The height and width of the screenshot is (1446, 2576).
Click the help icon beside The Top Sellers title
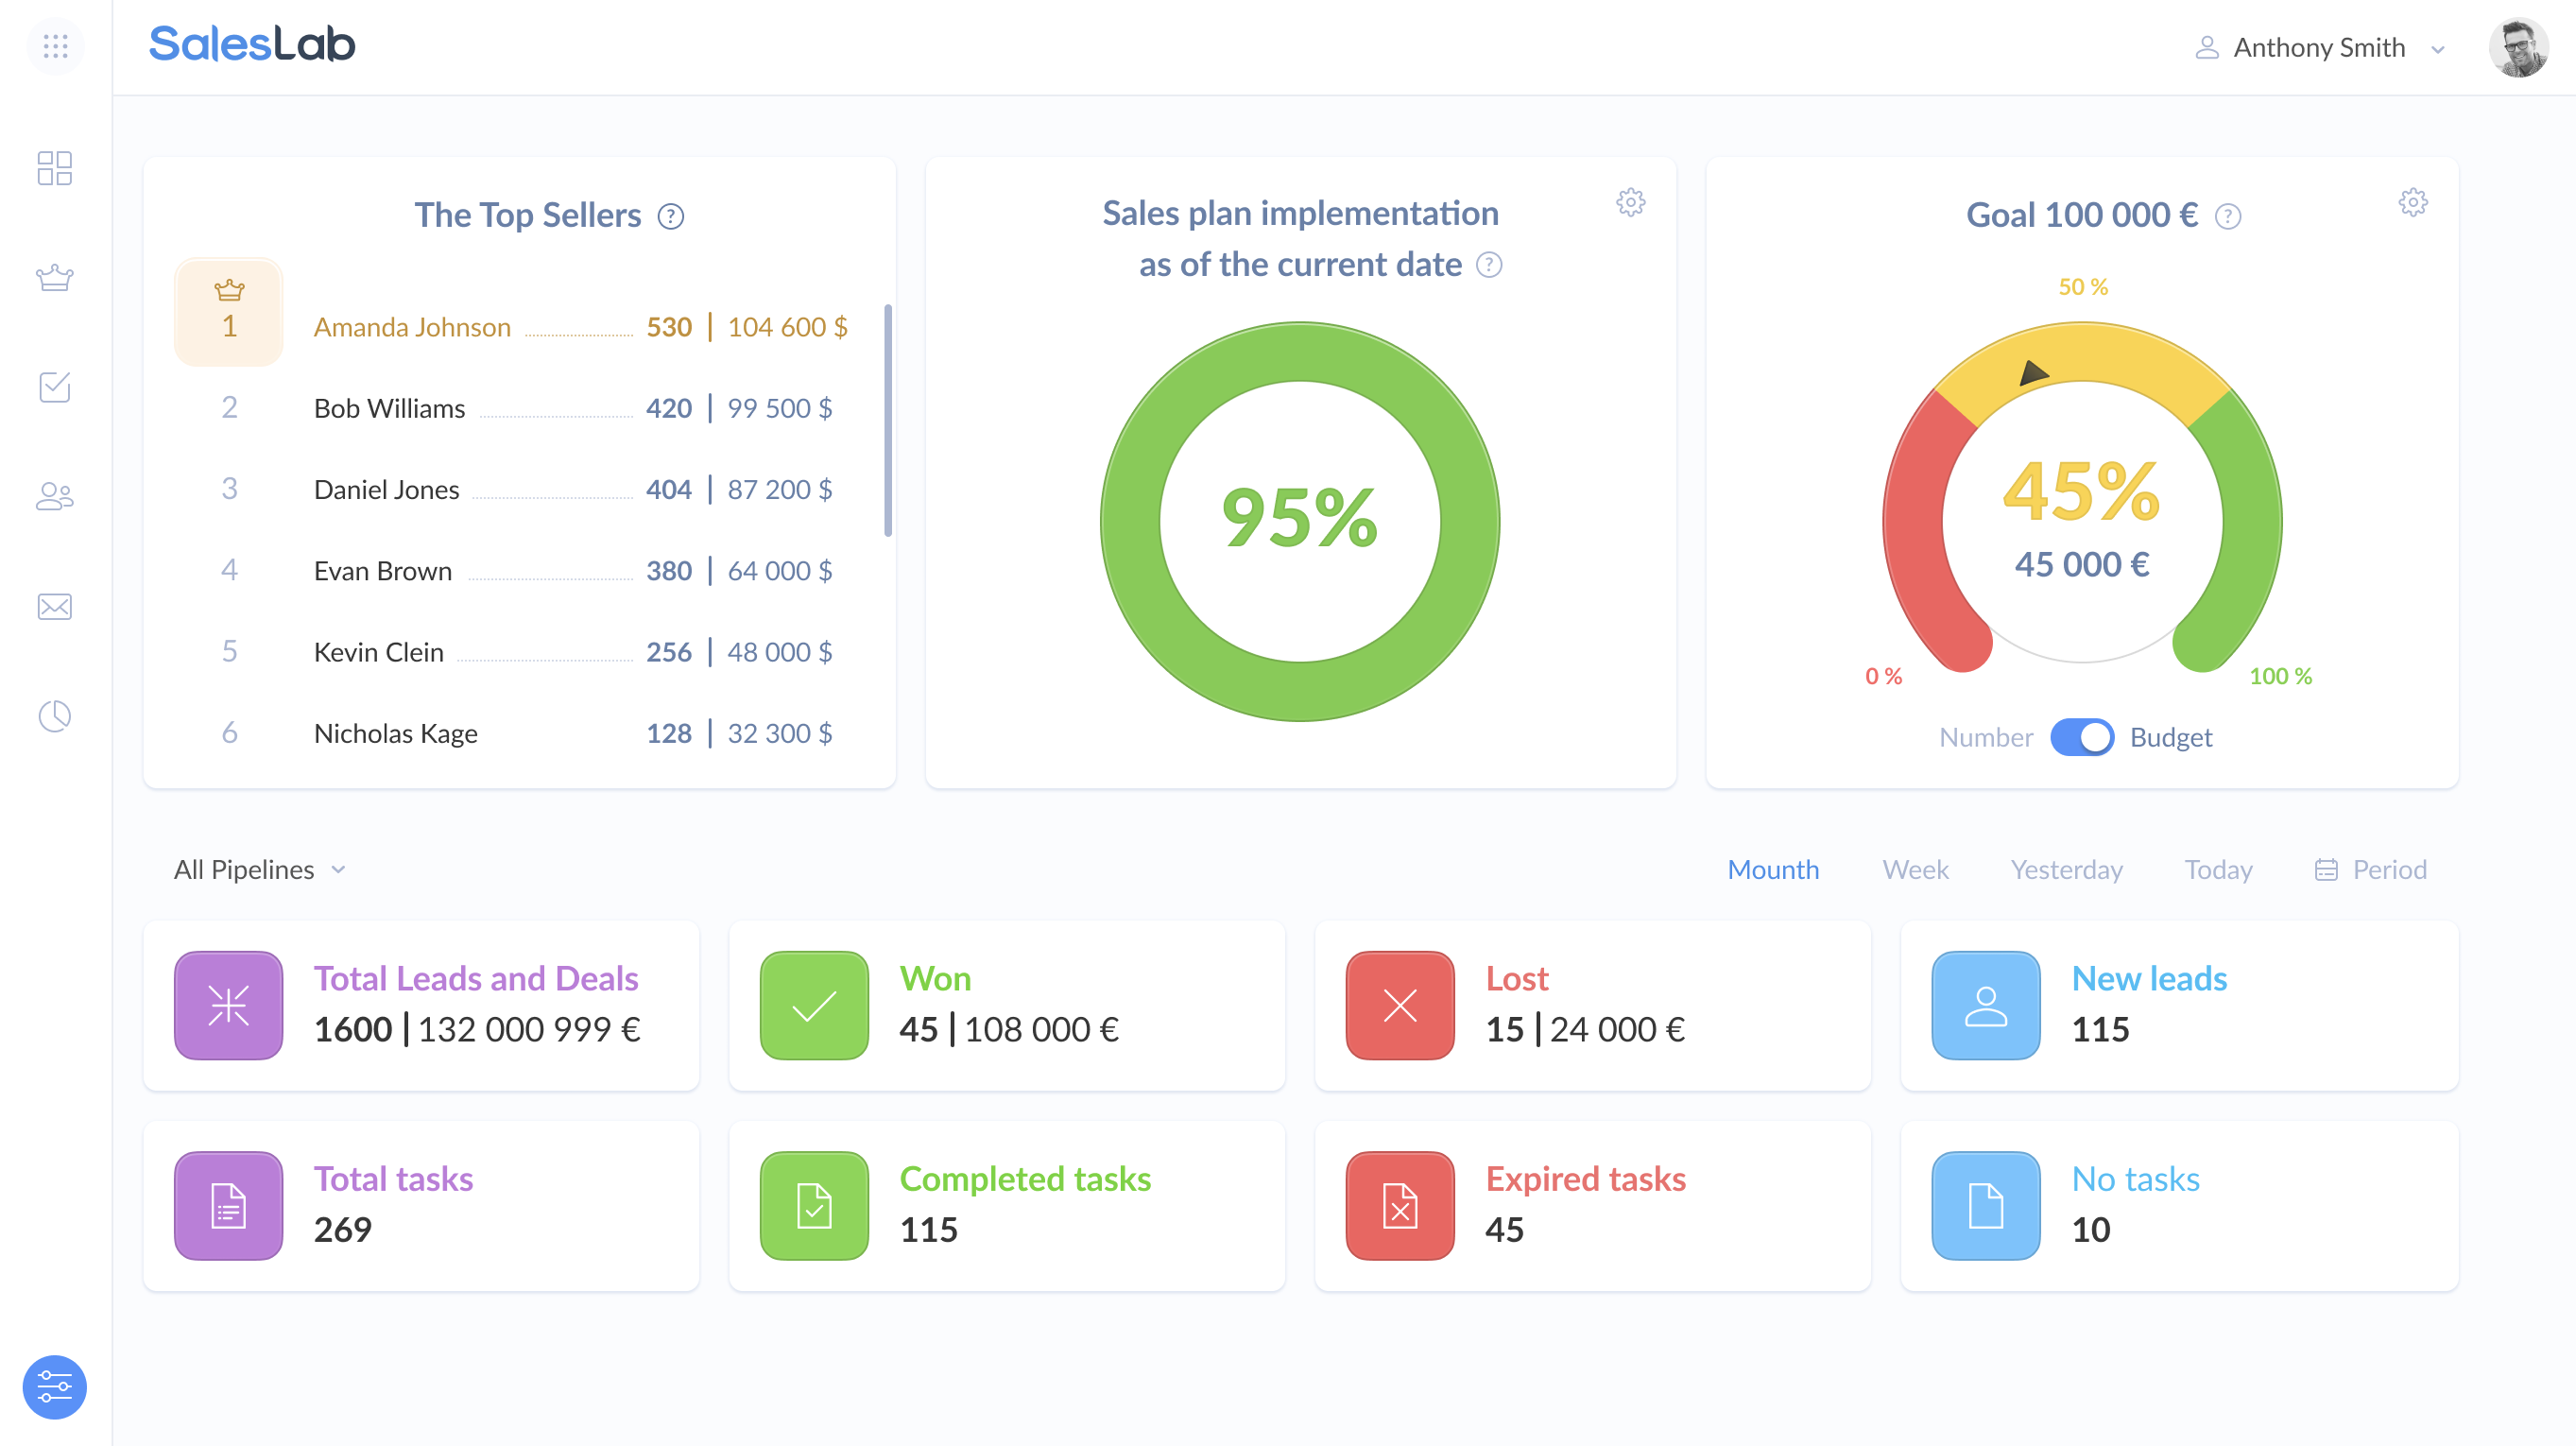coord(670,216)
